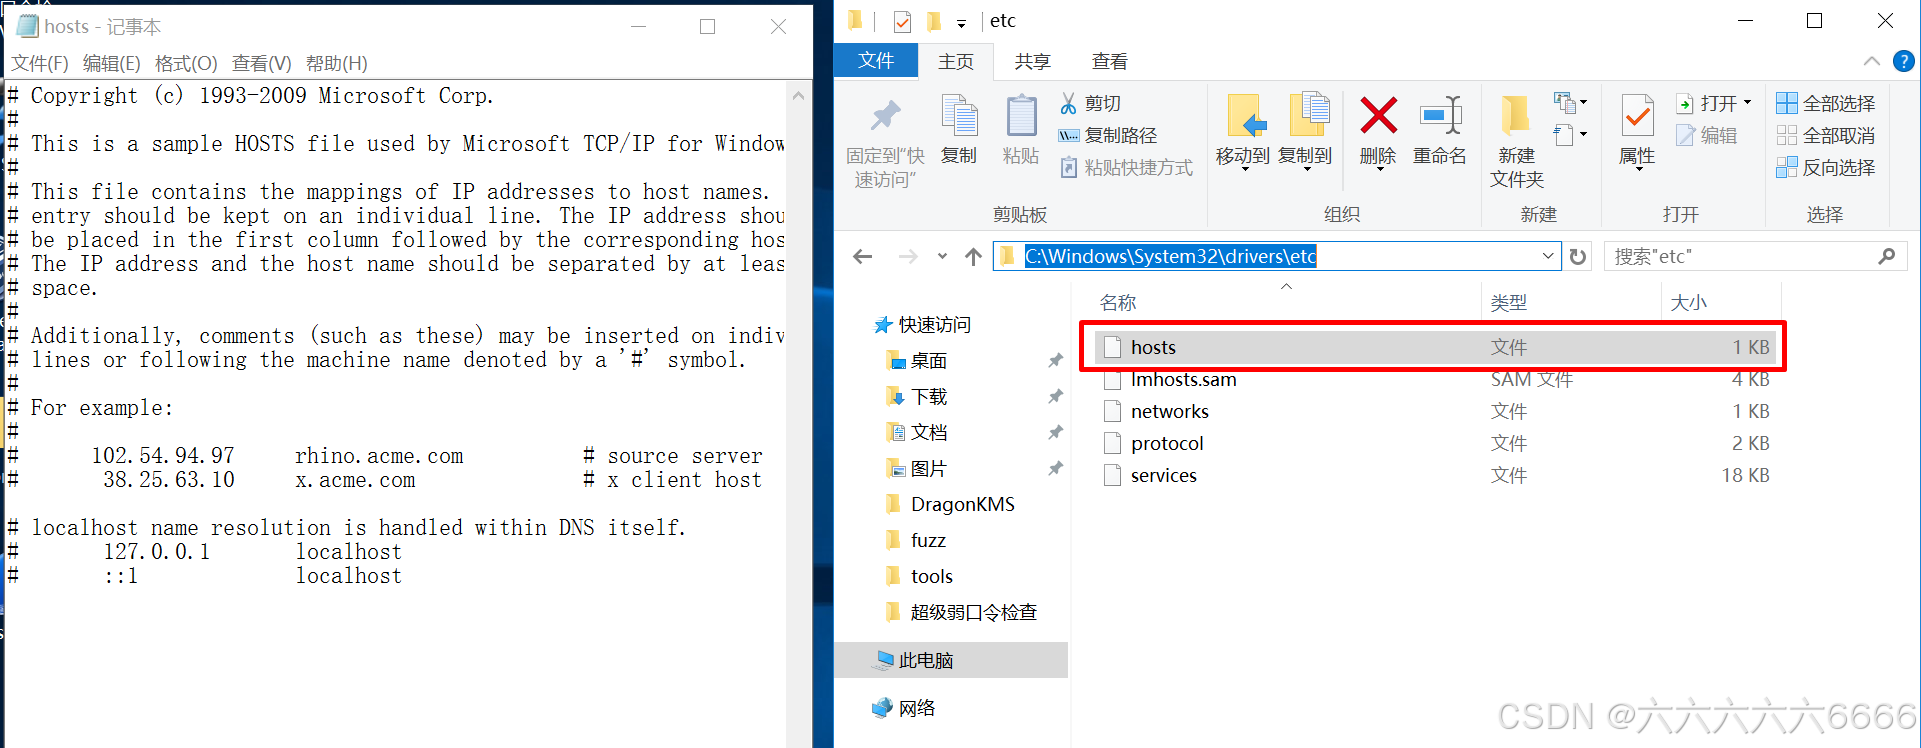This screenshot has width=1921, height=748.
Task: Click the address bar path field
Action: pyautogui.click(x=1277, y=257)
